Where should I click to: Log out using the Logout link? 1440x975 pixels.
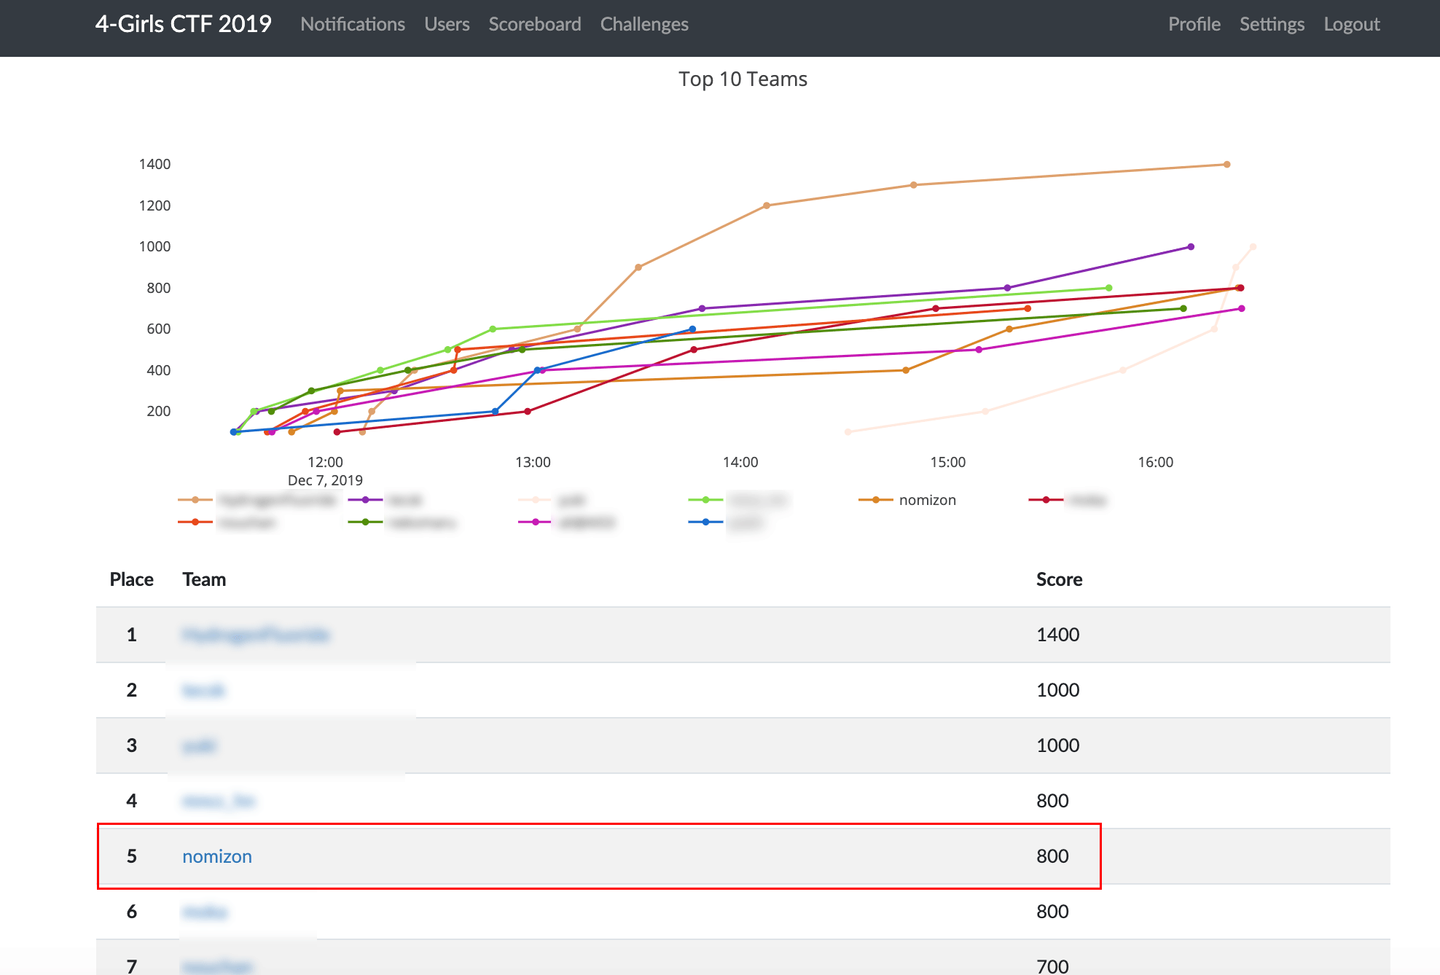click(1351, 24)
